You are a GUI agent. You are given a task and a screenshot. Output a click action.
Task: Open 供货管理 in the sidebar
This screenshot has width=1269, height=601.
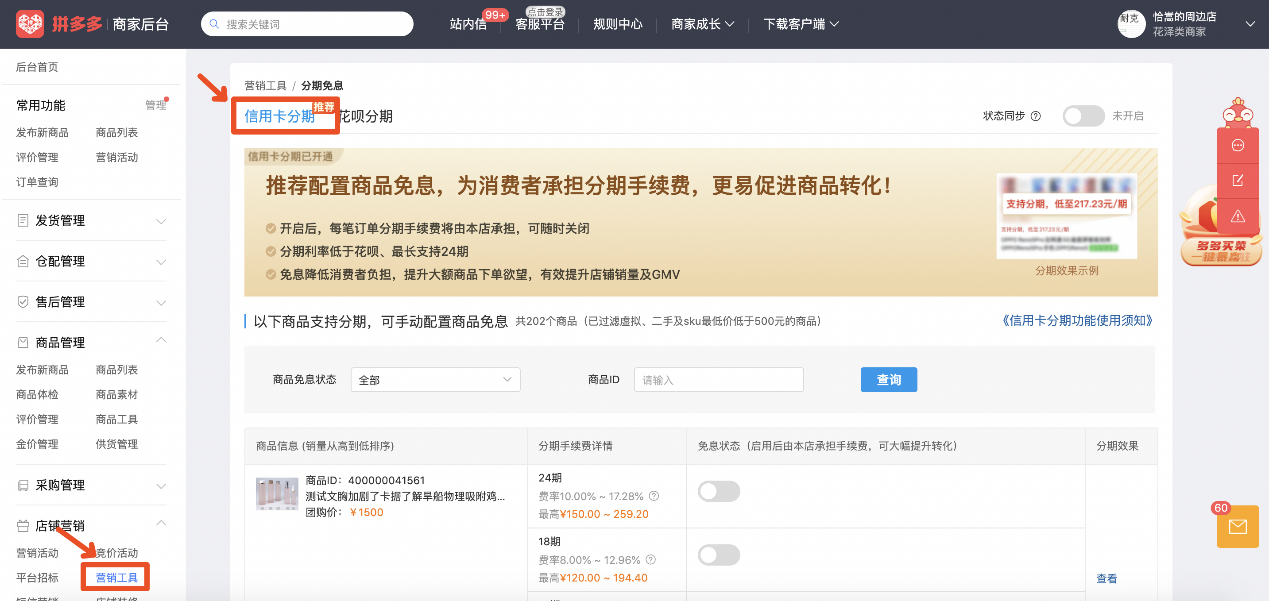pyautogui.click(x=117, y=444)
